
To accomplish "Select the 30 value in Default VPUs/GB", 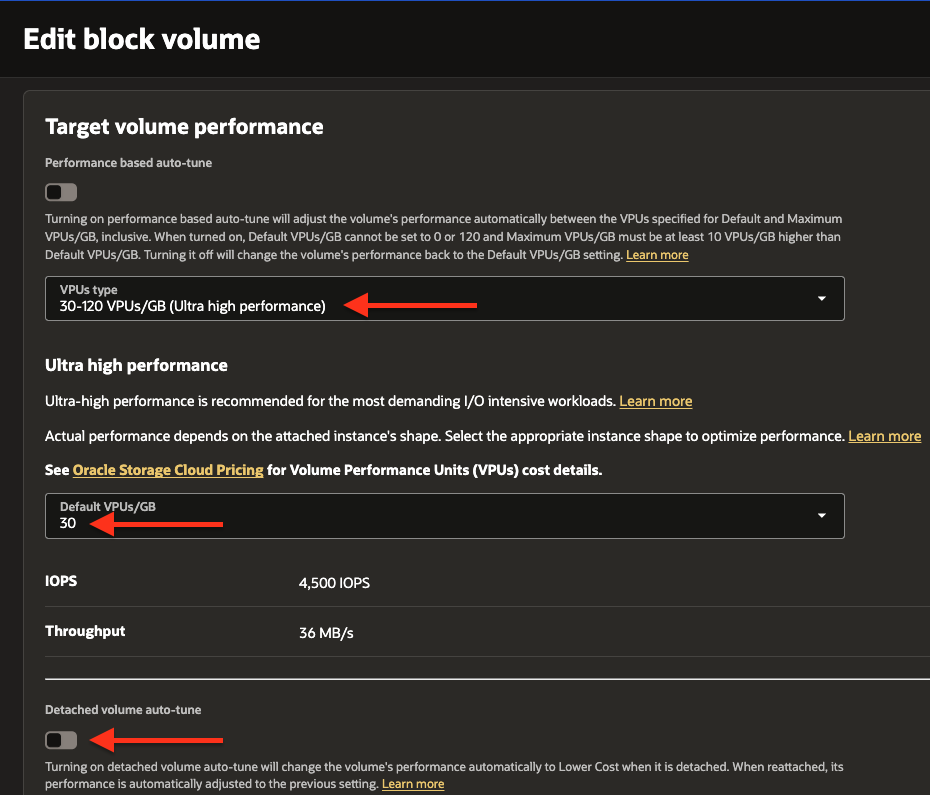I will click(67, 522).
